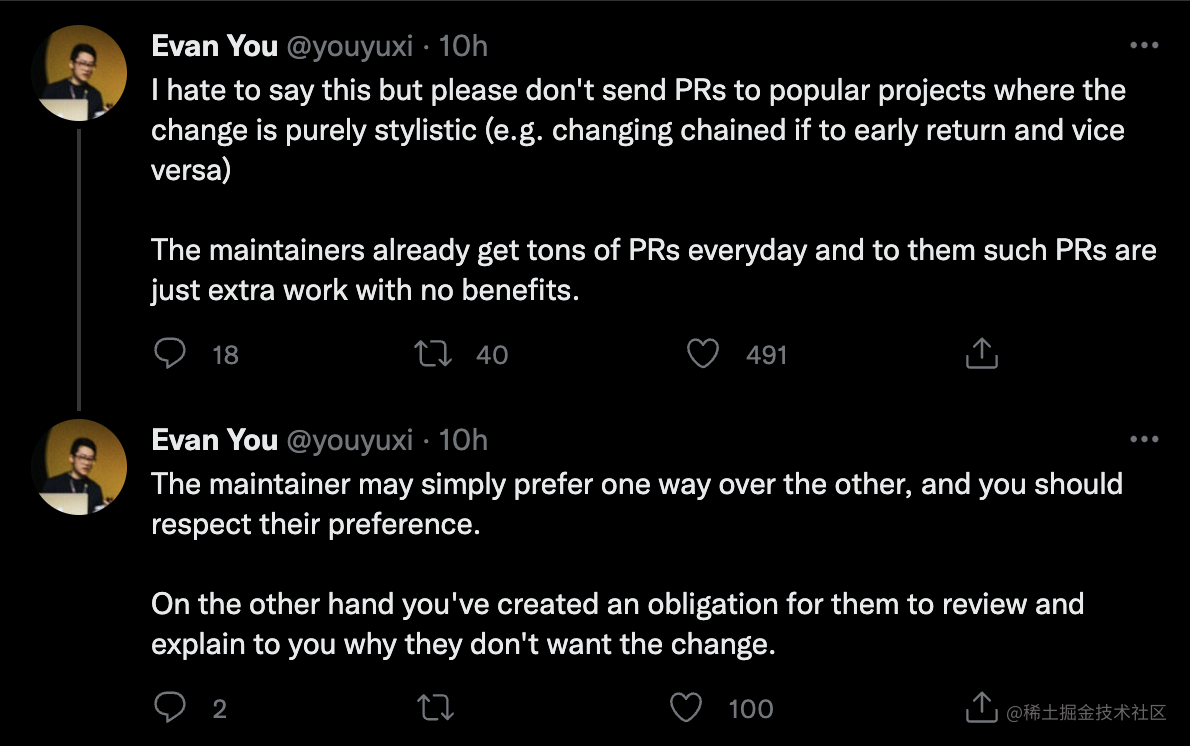Open the 10h timestamp of the second tweet
The image size is (1190, 746).
pyautogui.click(x=463, y=440)
